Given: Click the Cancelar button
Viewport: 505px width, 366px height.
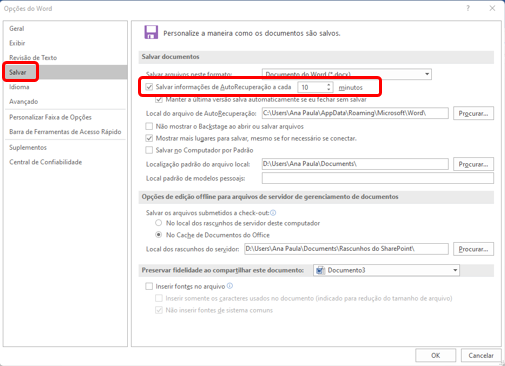Looking at the screenshot, I should pos(481,355).
